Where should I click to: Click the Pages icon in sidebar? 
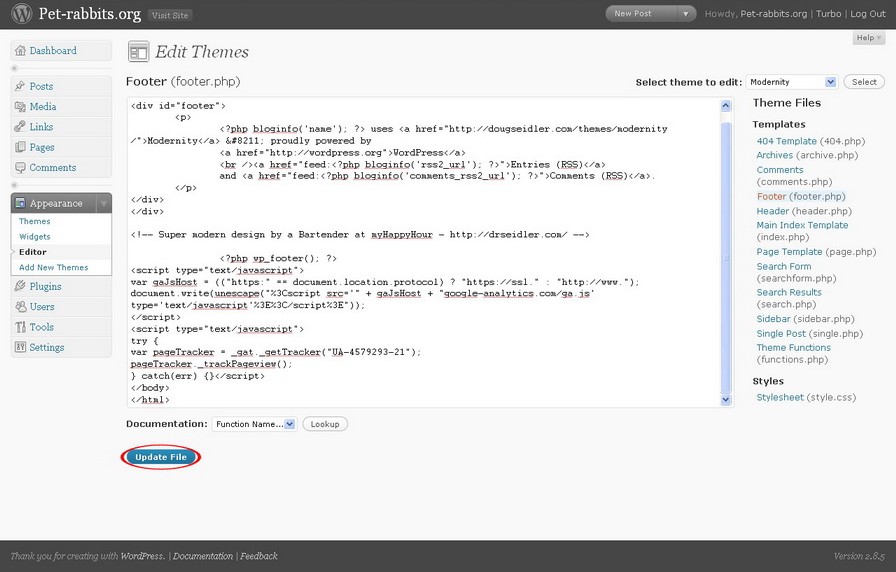pyautogui.click(x=20, y=147)
